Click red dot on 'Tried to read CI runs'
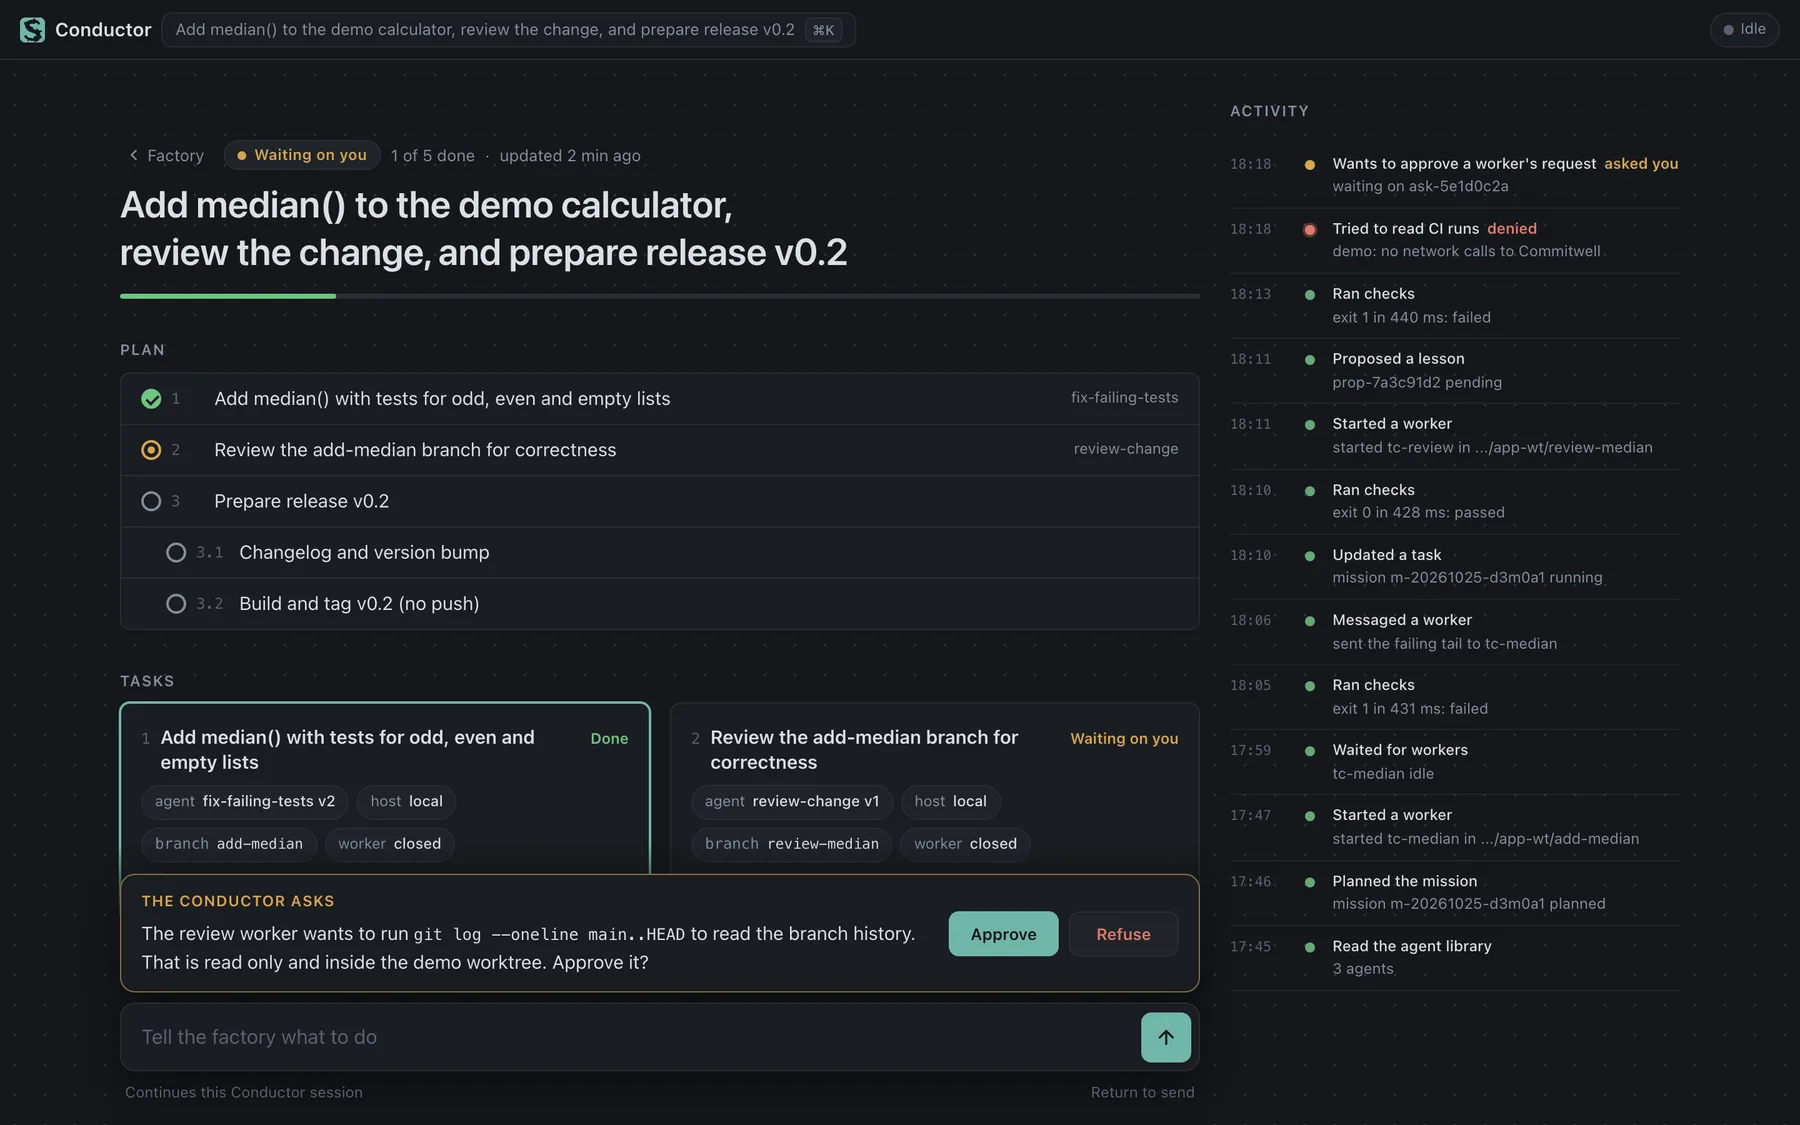 click(1309, 229)
